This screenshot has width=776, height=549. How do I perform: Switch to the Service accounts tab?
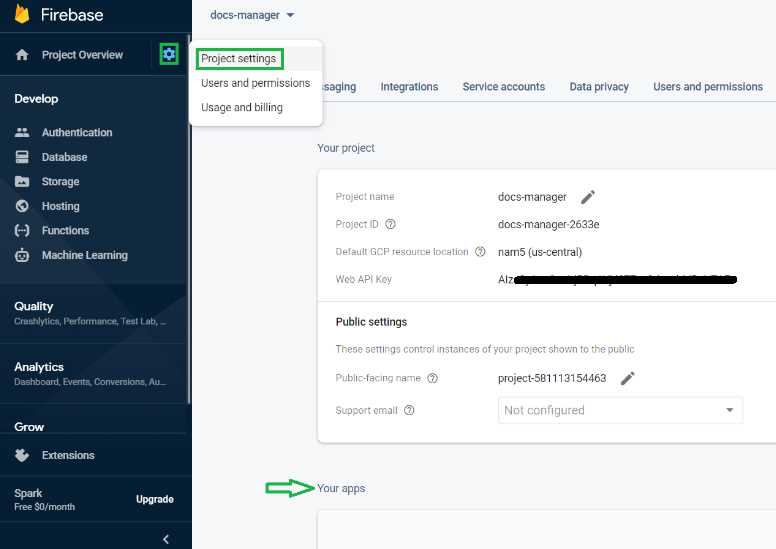click(x=504, y=87)
